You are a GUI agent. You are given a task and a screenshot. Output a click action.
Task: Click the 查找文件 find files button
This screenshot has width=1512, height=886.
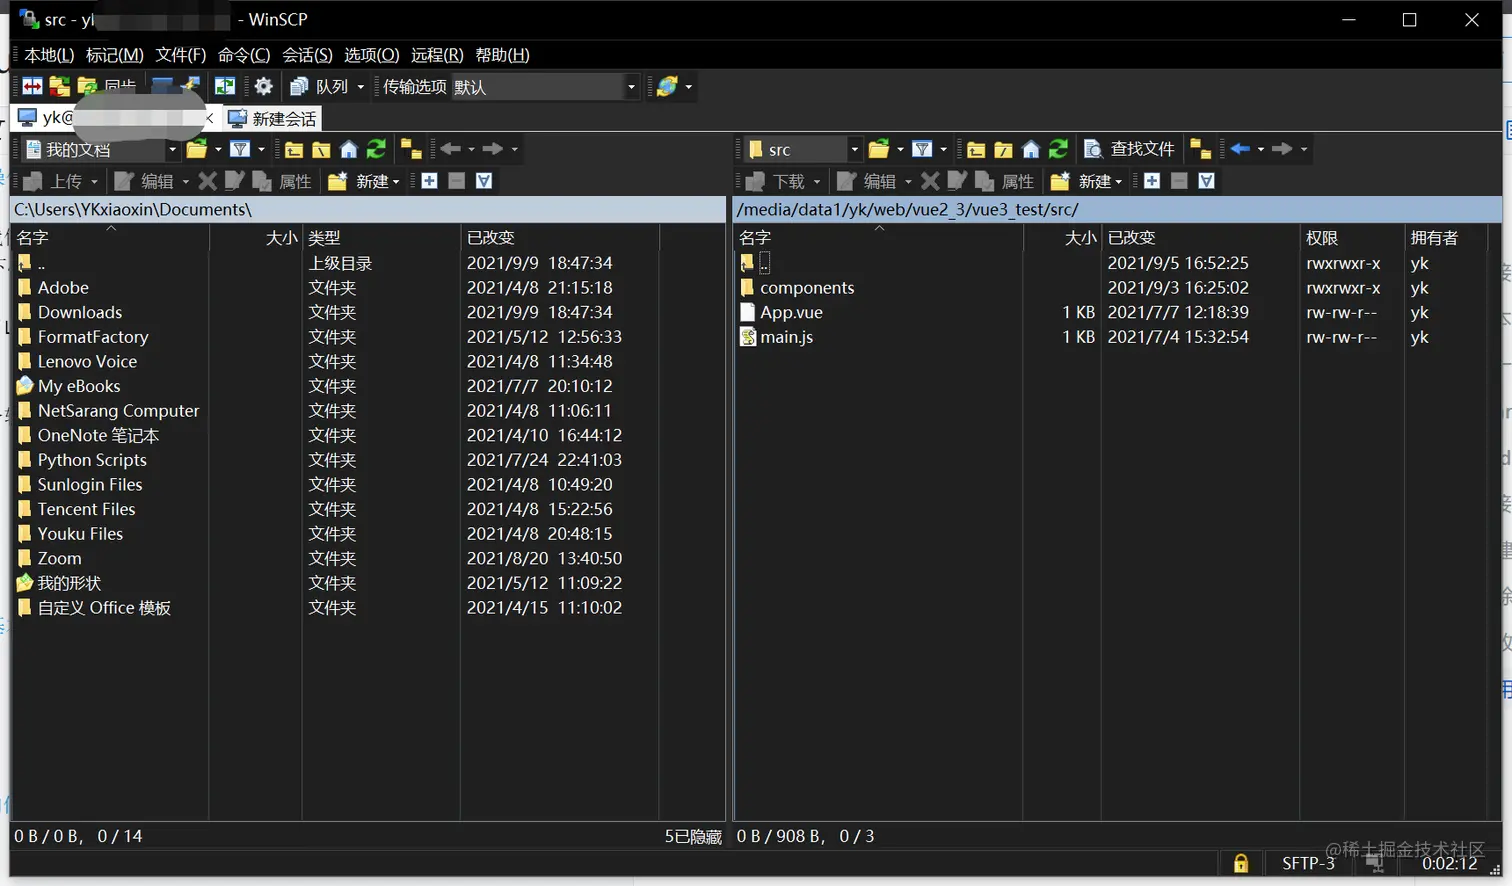pos(1129,149)
